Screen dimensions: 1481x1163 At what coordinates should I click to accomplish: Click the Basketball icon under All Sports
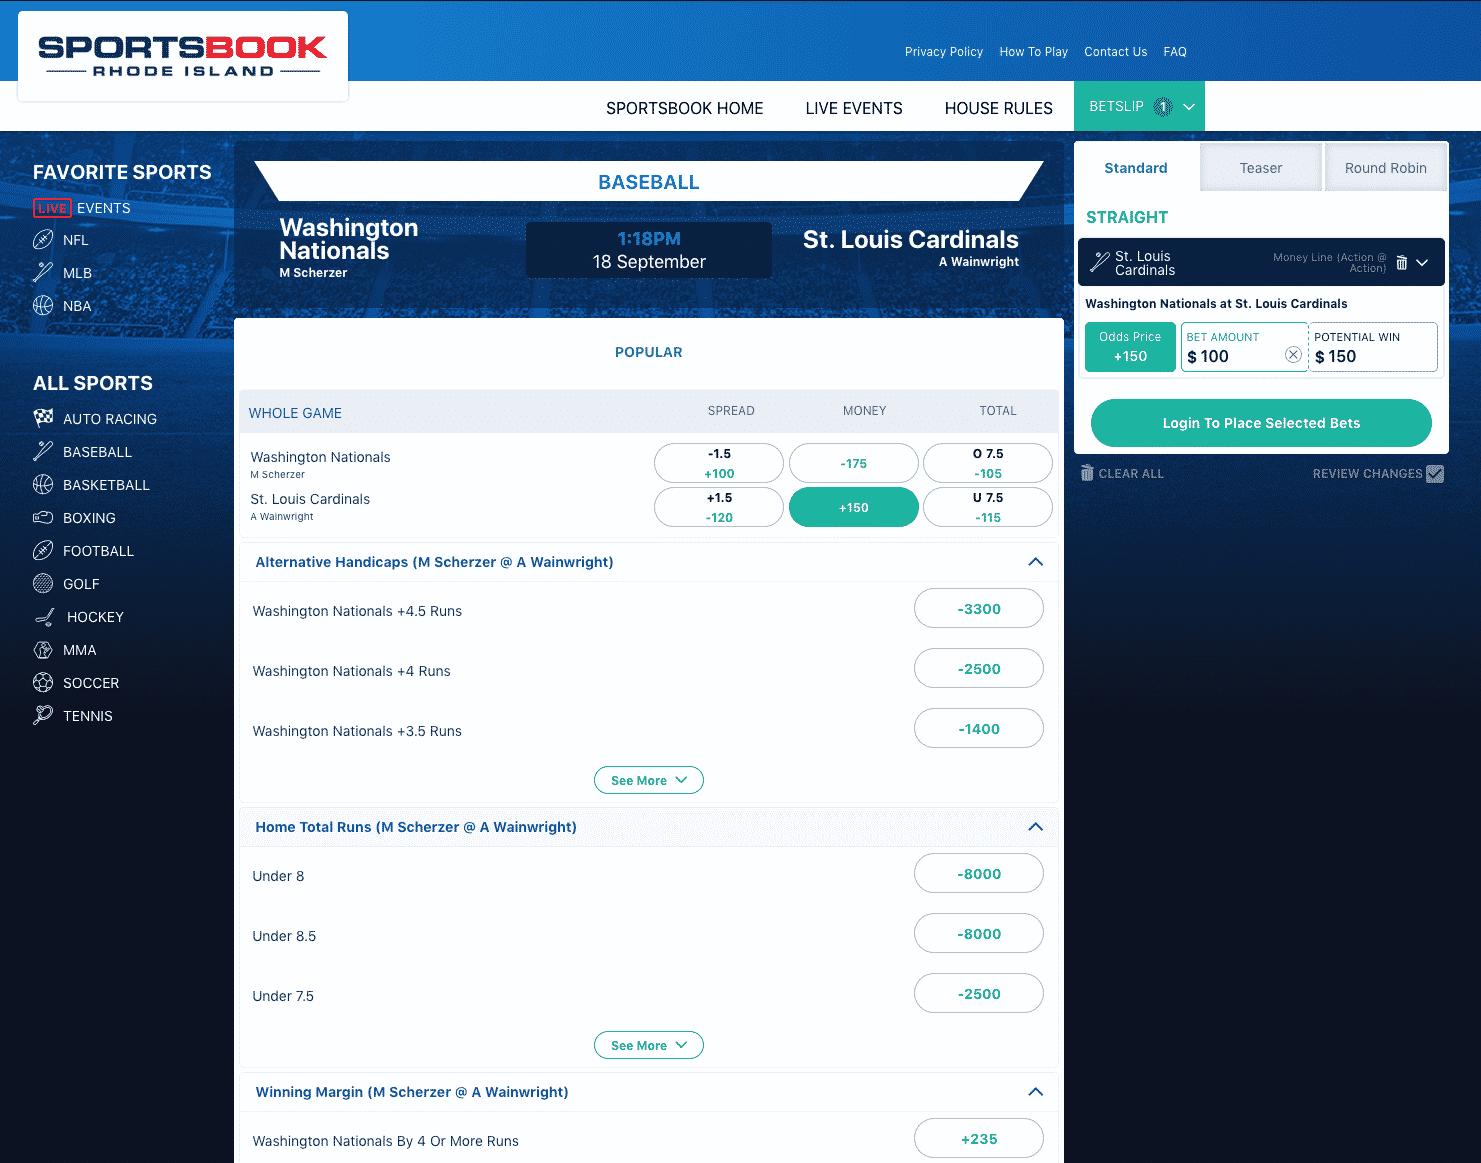[43, 485]
